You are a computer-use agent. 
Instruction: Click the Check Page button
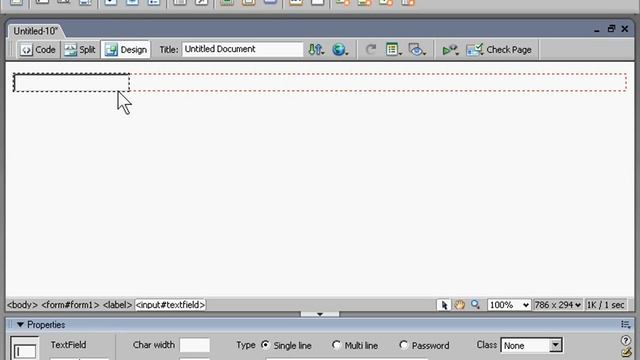coord(499,50)
